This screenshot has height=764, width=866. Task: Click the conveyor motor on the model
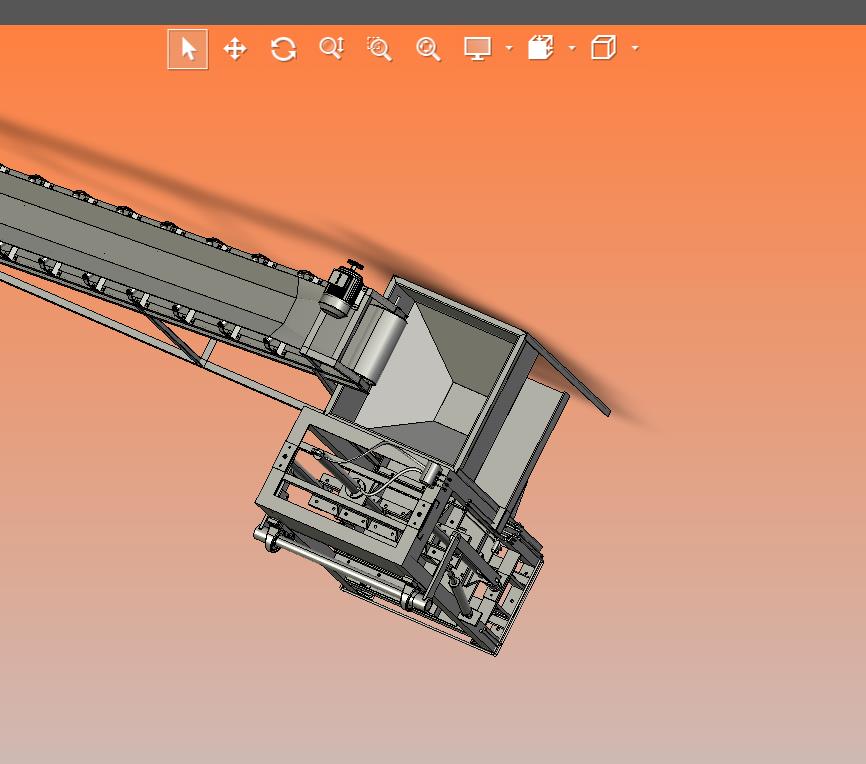[x=342, y=288]
